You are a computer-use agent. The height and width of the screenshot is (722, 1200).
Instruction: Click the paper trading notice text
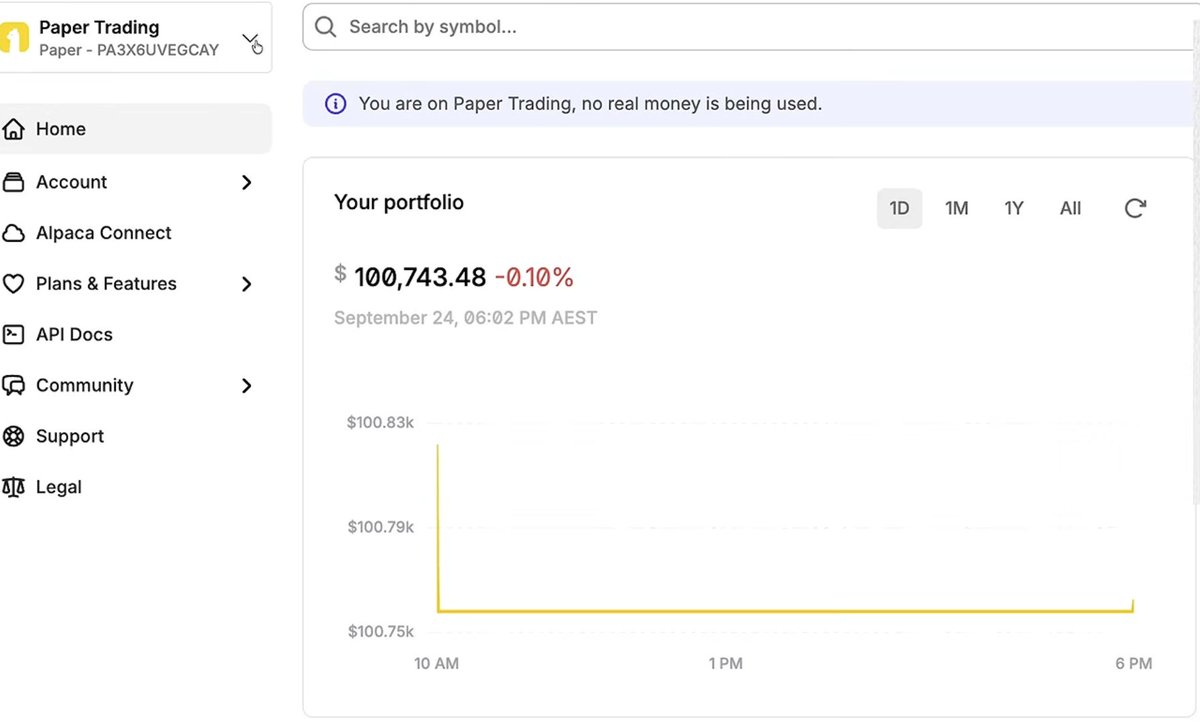coord(590,103)
